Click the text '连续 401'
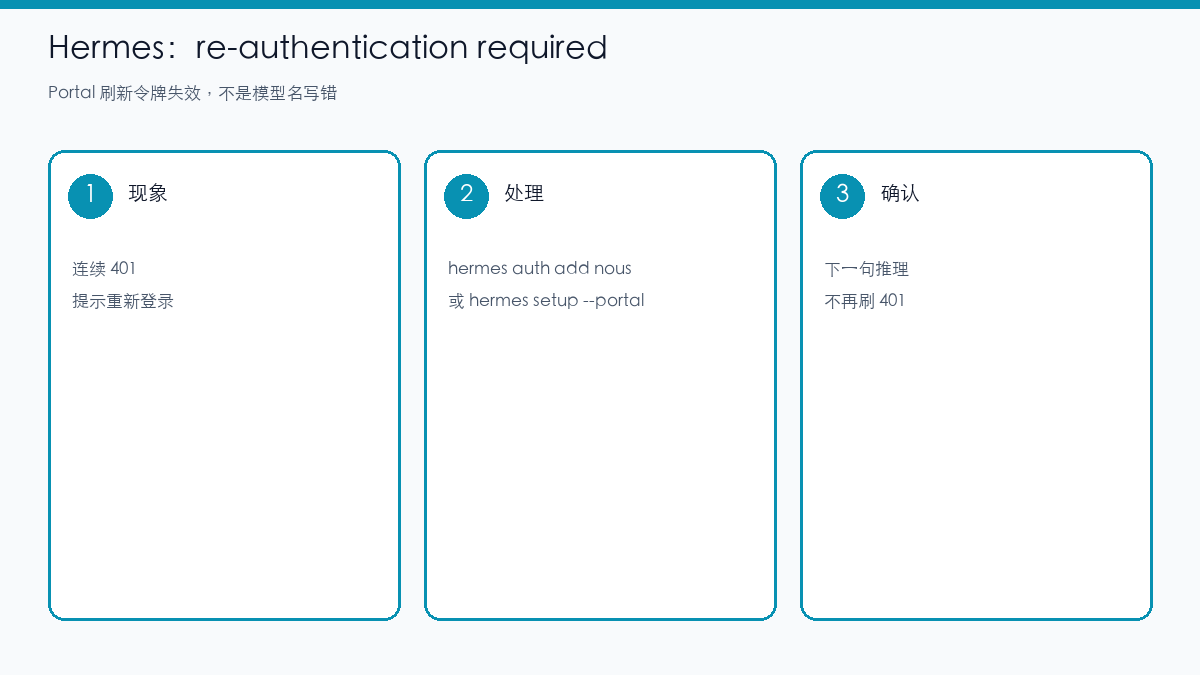The width and height of the screenshot is (1200, 675). tap(104, 268)
